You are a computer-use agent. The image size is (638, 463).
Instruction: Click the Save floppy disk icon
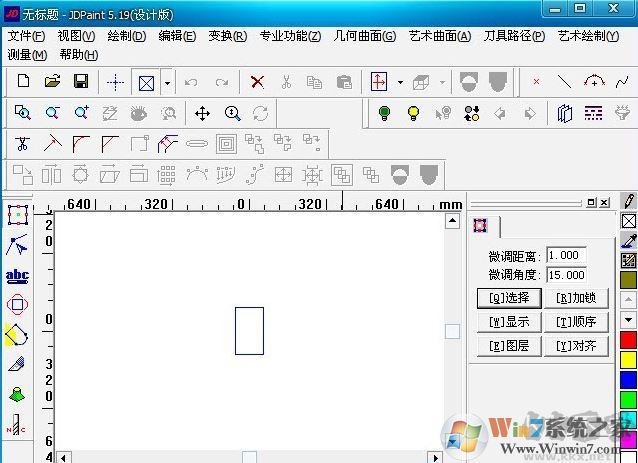(x=81, y=81)
